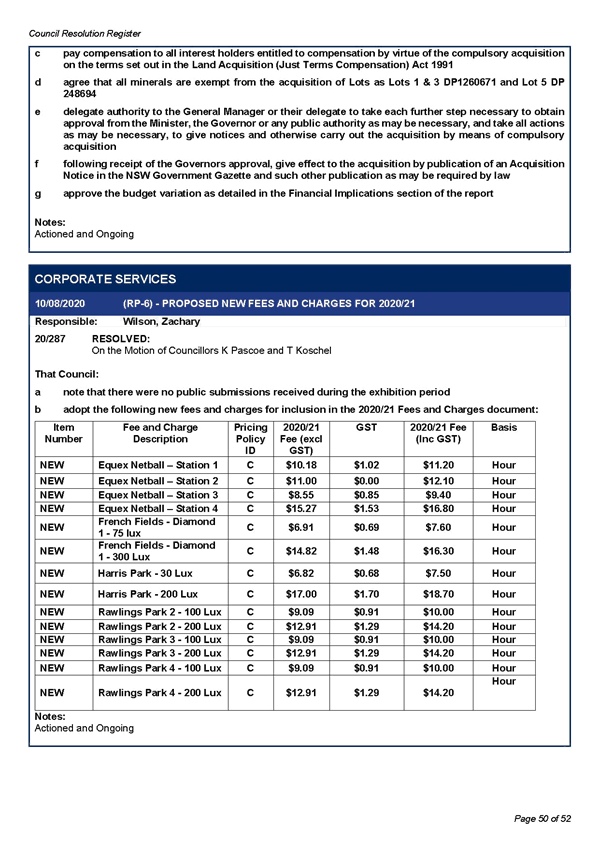Click the Council Resolution Register page title
This screenshot has width=599, height=848.
pyautogui.click(x=84, y=34)
